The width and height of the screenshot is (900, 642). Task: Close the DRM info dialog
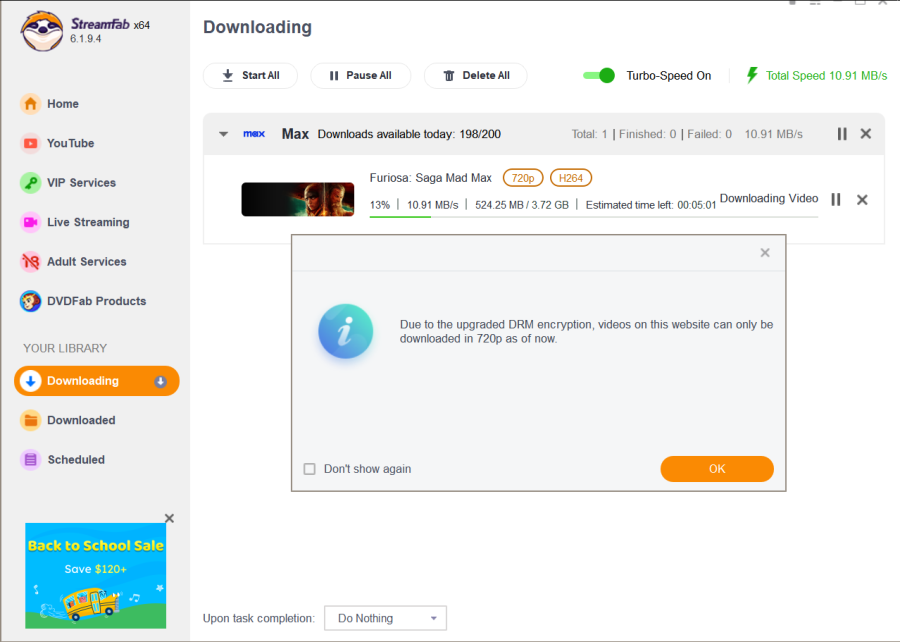coord(765,253)
